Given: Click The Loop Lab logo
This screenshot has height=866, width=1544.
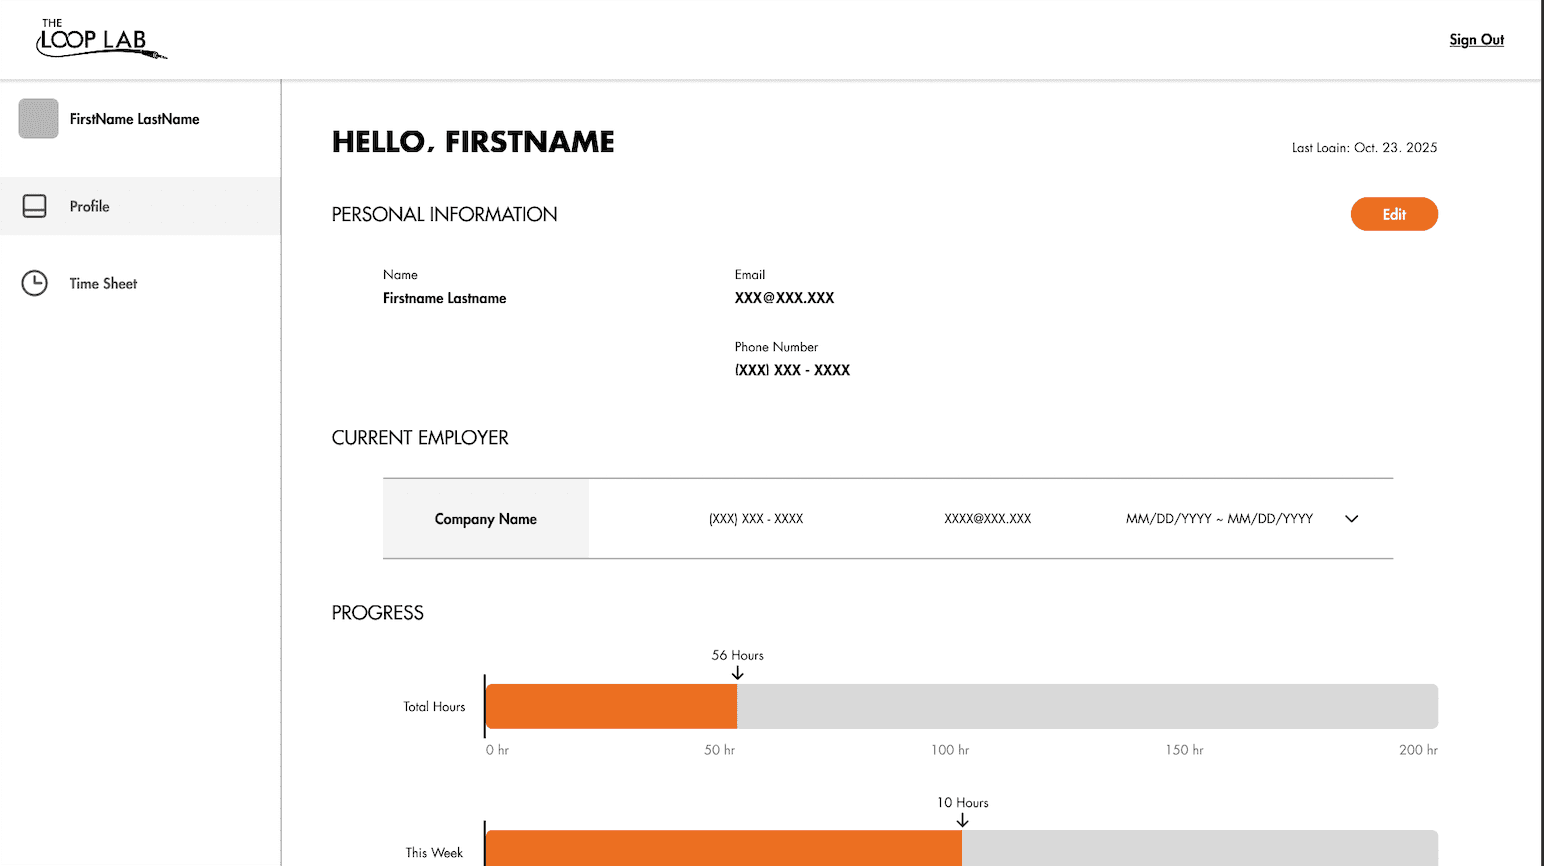Looking at the screenshot, I should click(99, 40).
